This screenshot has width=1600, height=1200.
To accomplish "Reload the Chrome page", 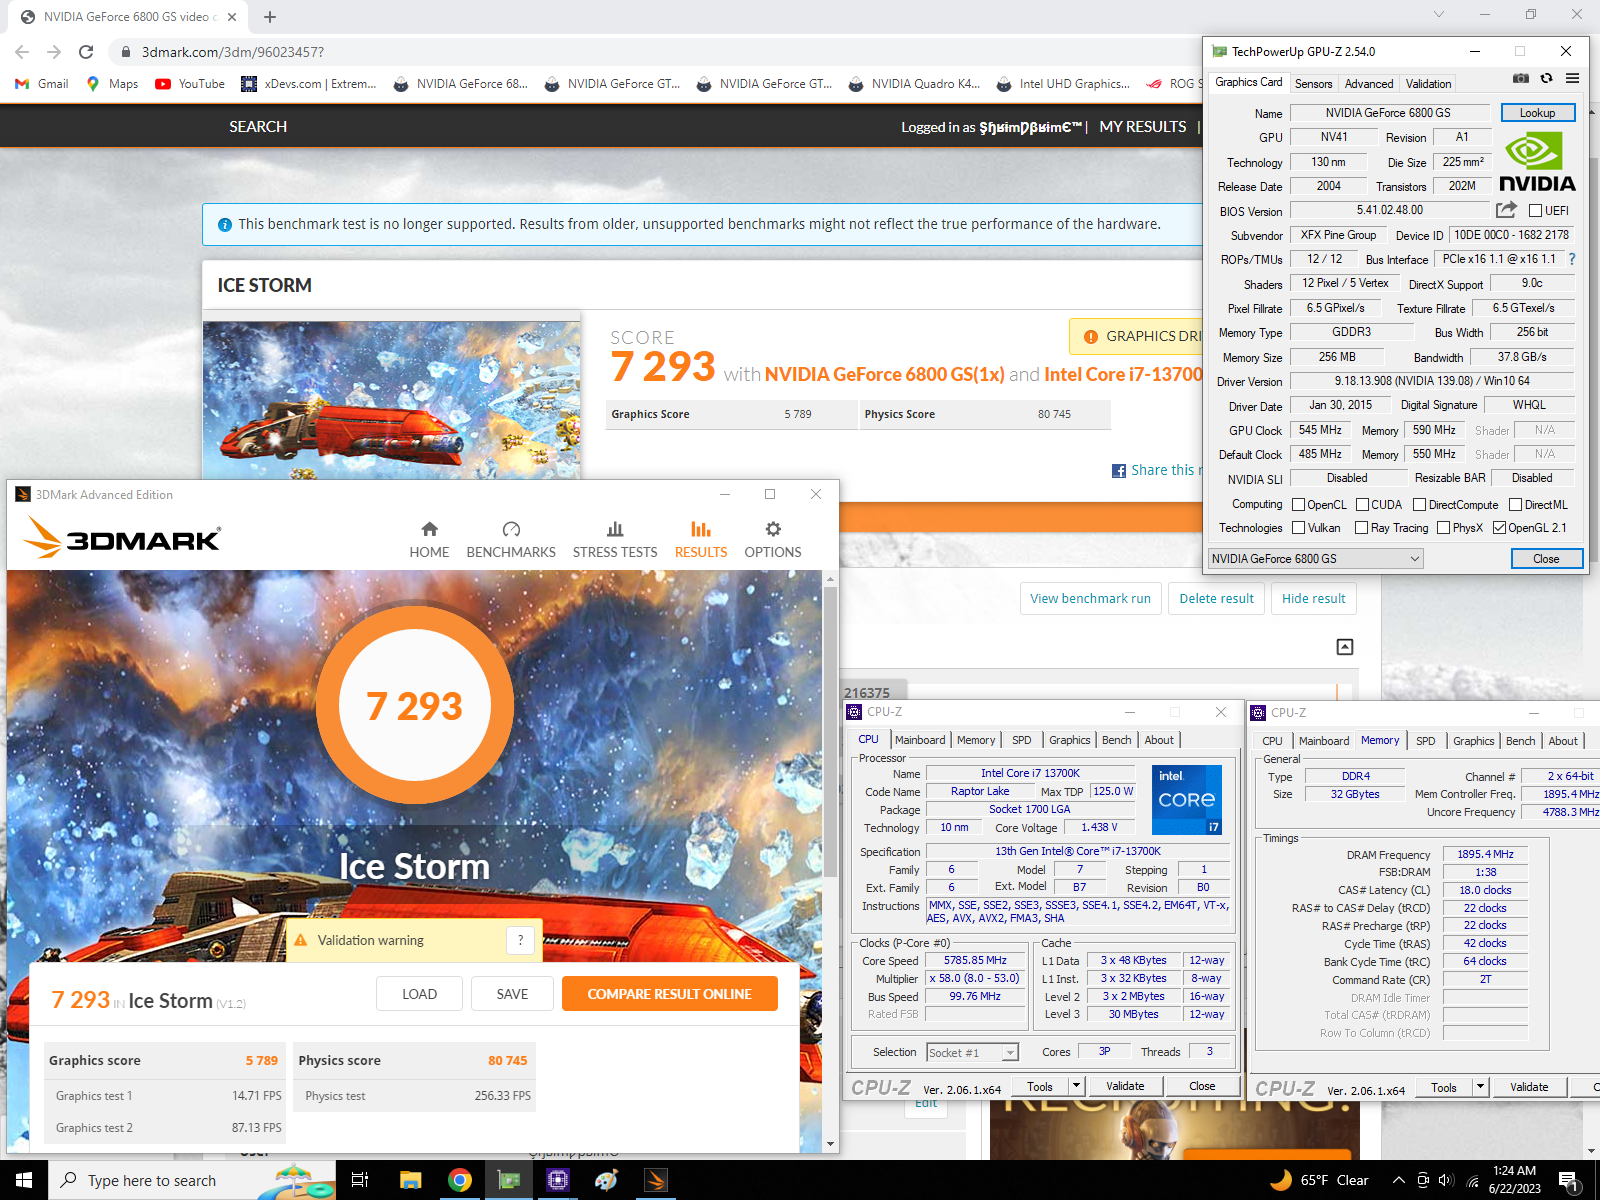I will pyautogui.click(x=86, y=52).
